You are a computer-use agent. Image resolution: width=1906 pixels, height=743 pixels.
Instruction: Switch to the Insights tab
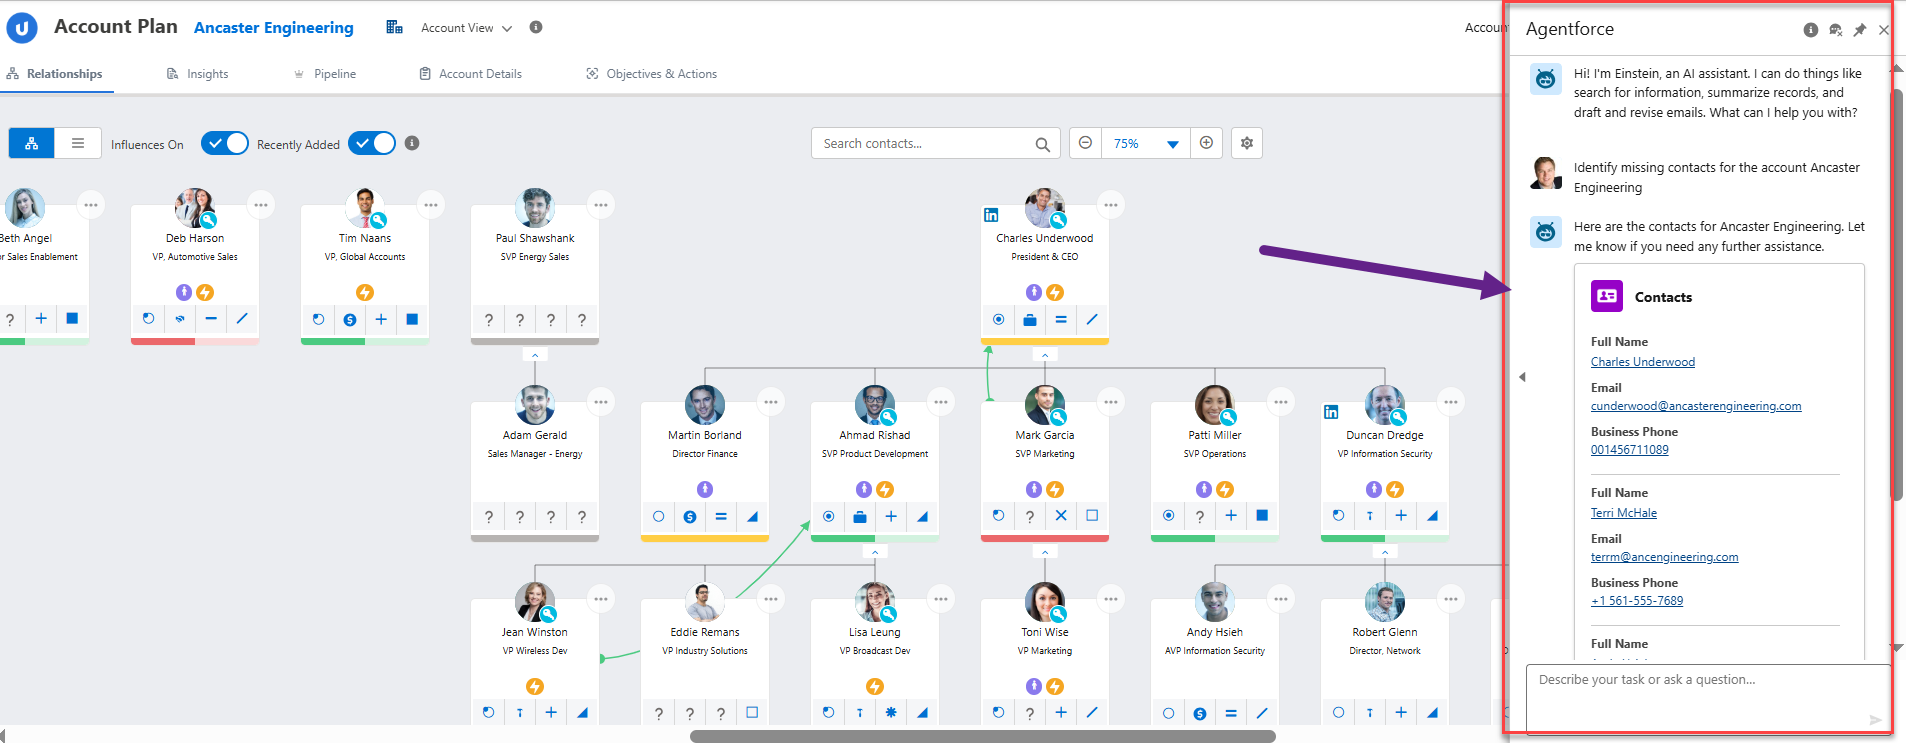click(x=198, y=74)
